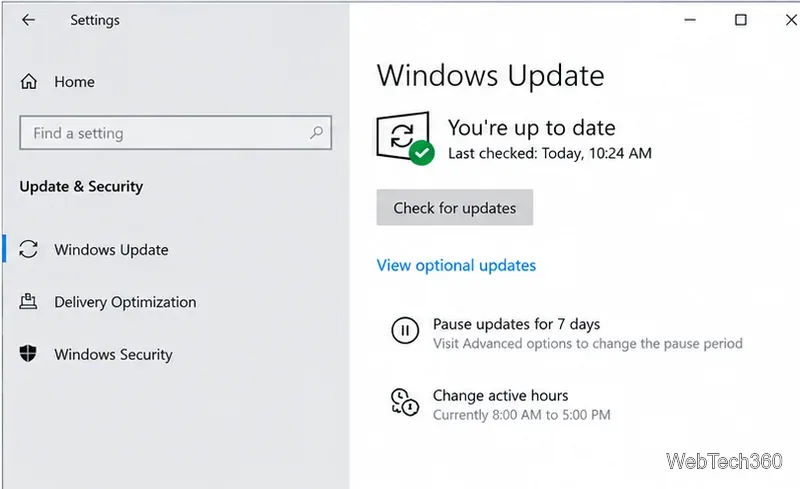Focus the Find a setting search box
This screenshot has height=489, width=800.
176,133
